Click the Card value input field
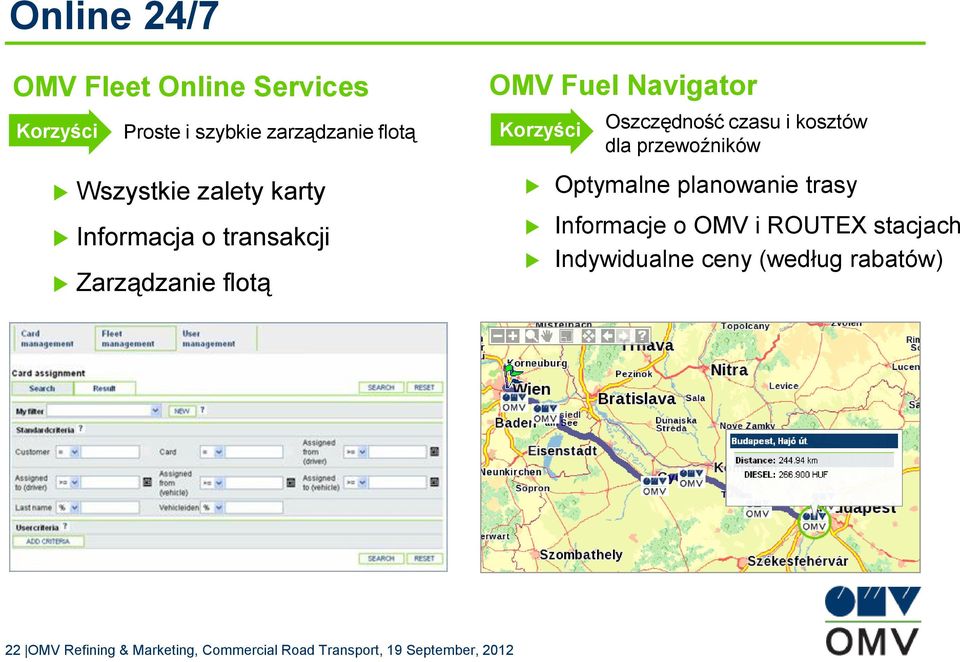This screenshot has height=662, width=960. pyautogui.click(x=254, y=452)
